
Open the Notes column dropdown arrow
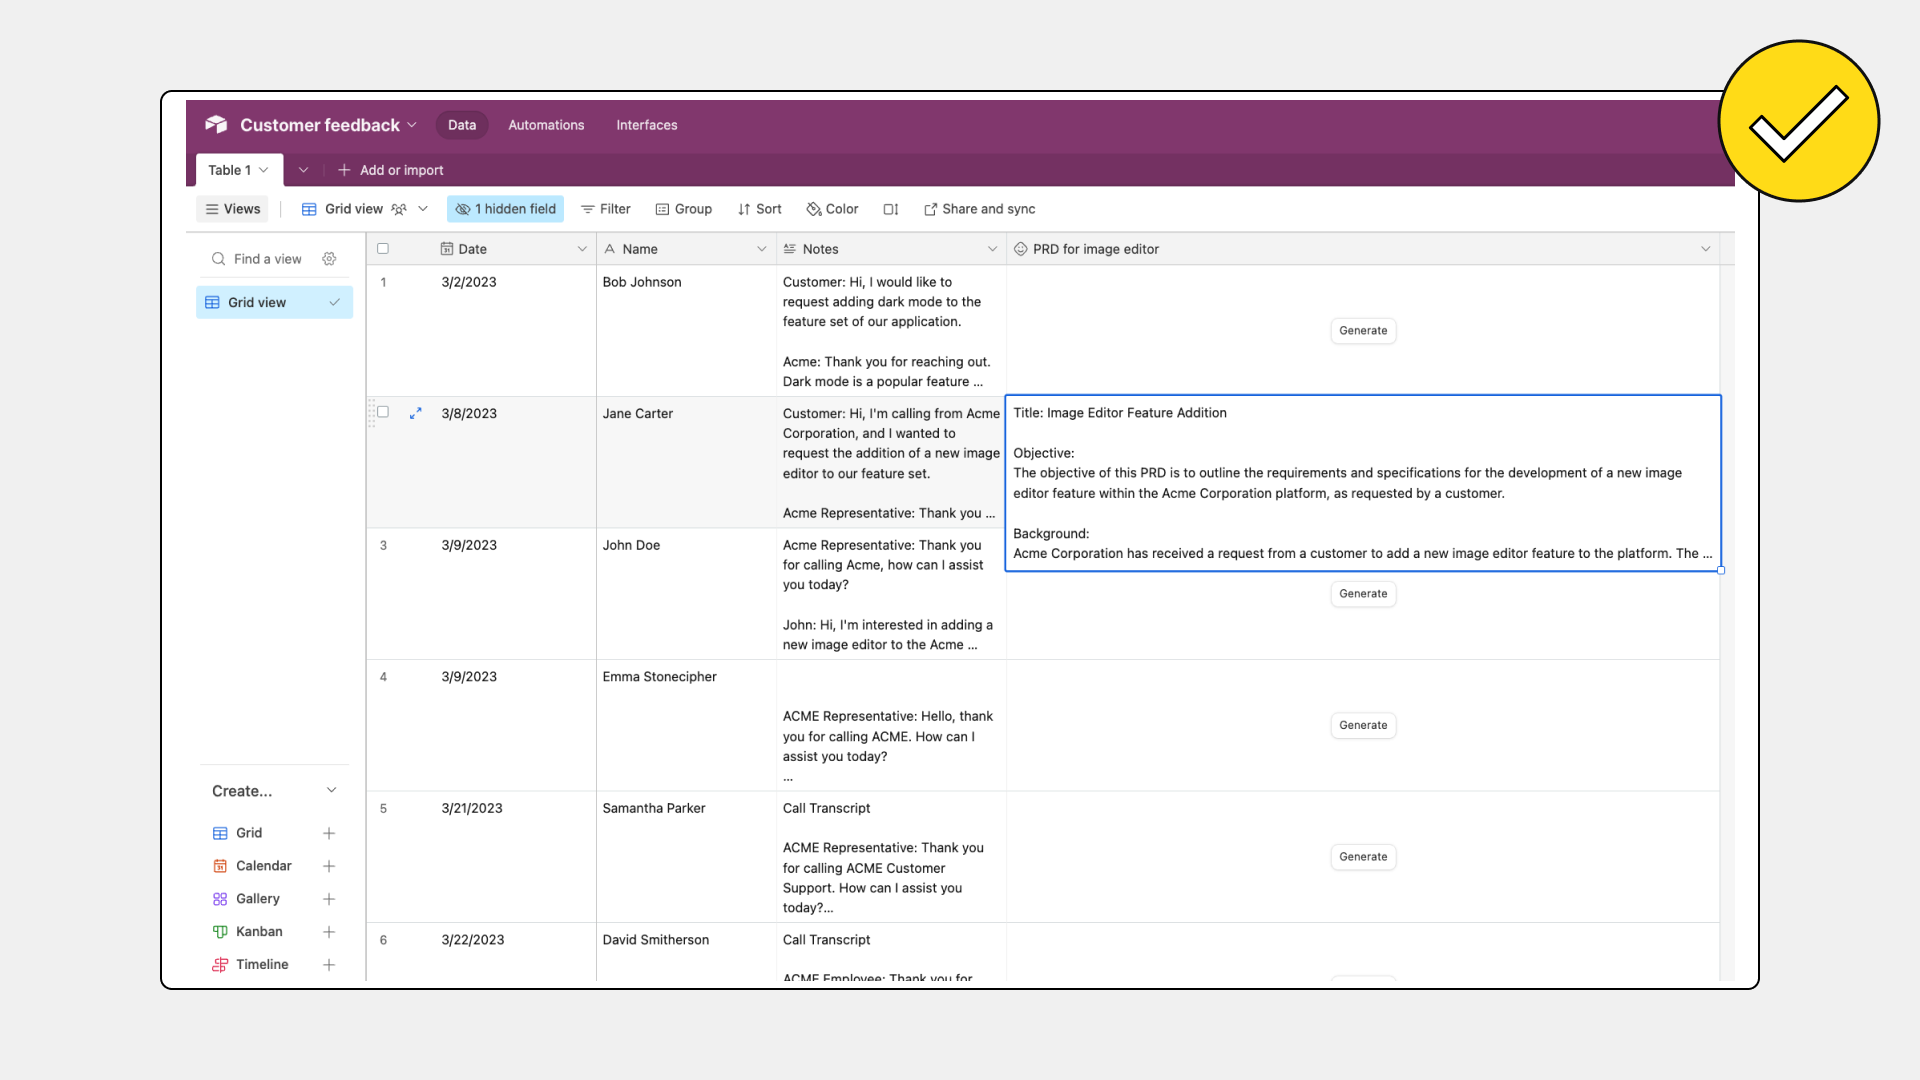click(x=992, y=249)
